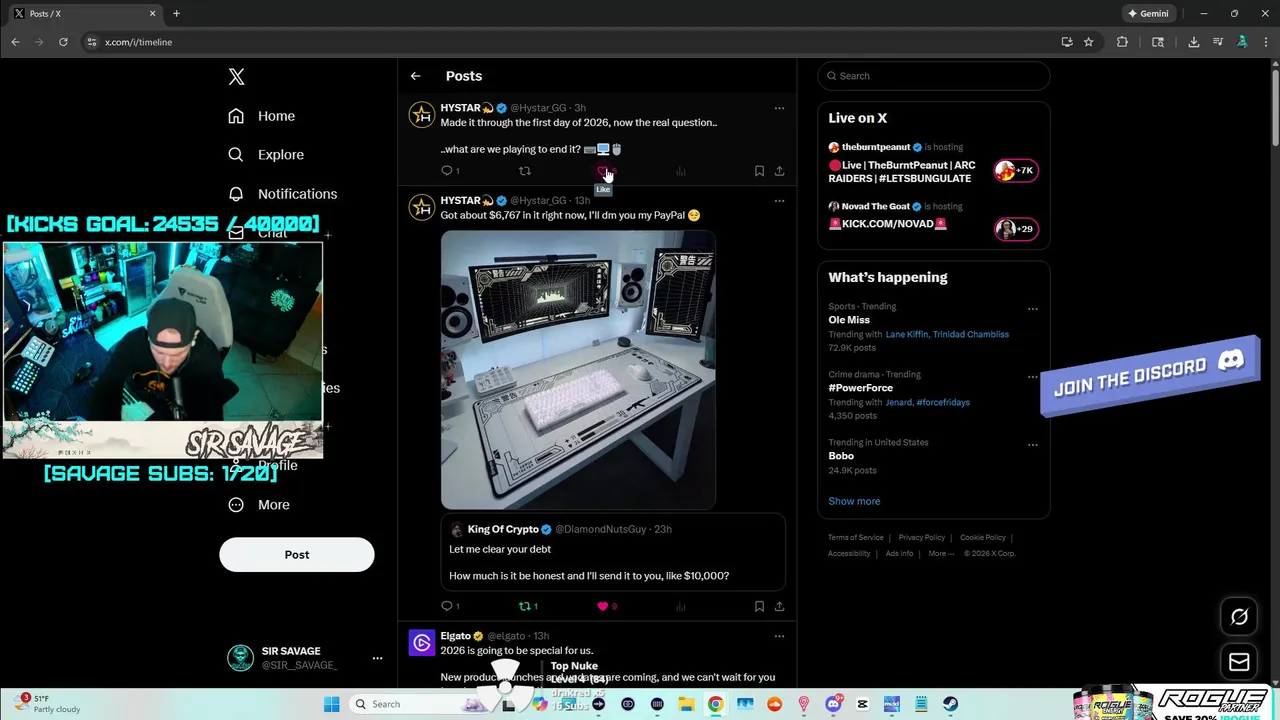1280x720 pixels.
Task: Open more options for #PowerForce trend
Action: click(x=1033, y=377)
